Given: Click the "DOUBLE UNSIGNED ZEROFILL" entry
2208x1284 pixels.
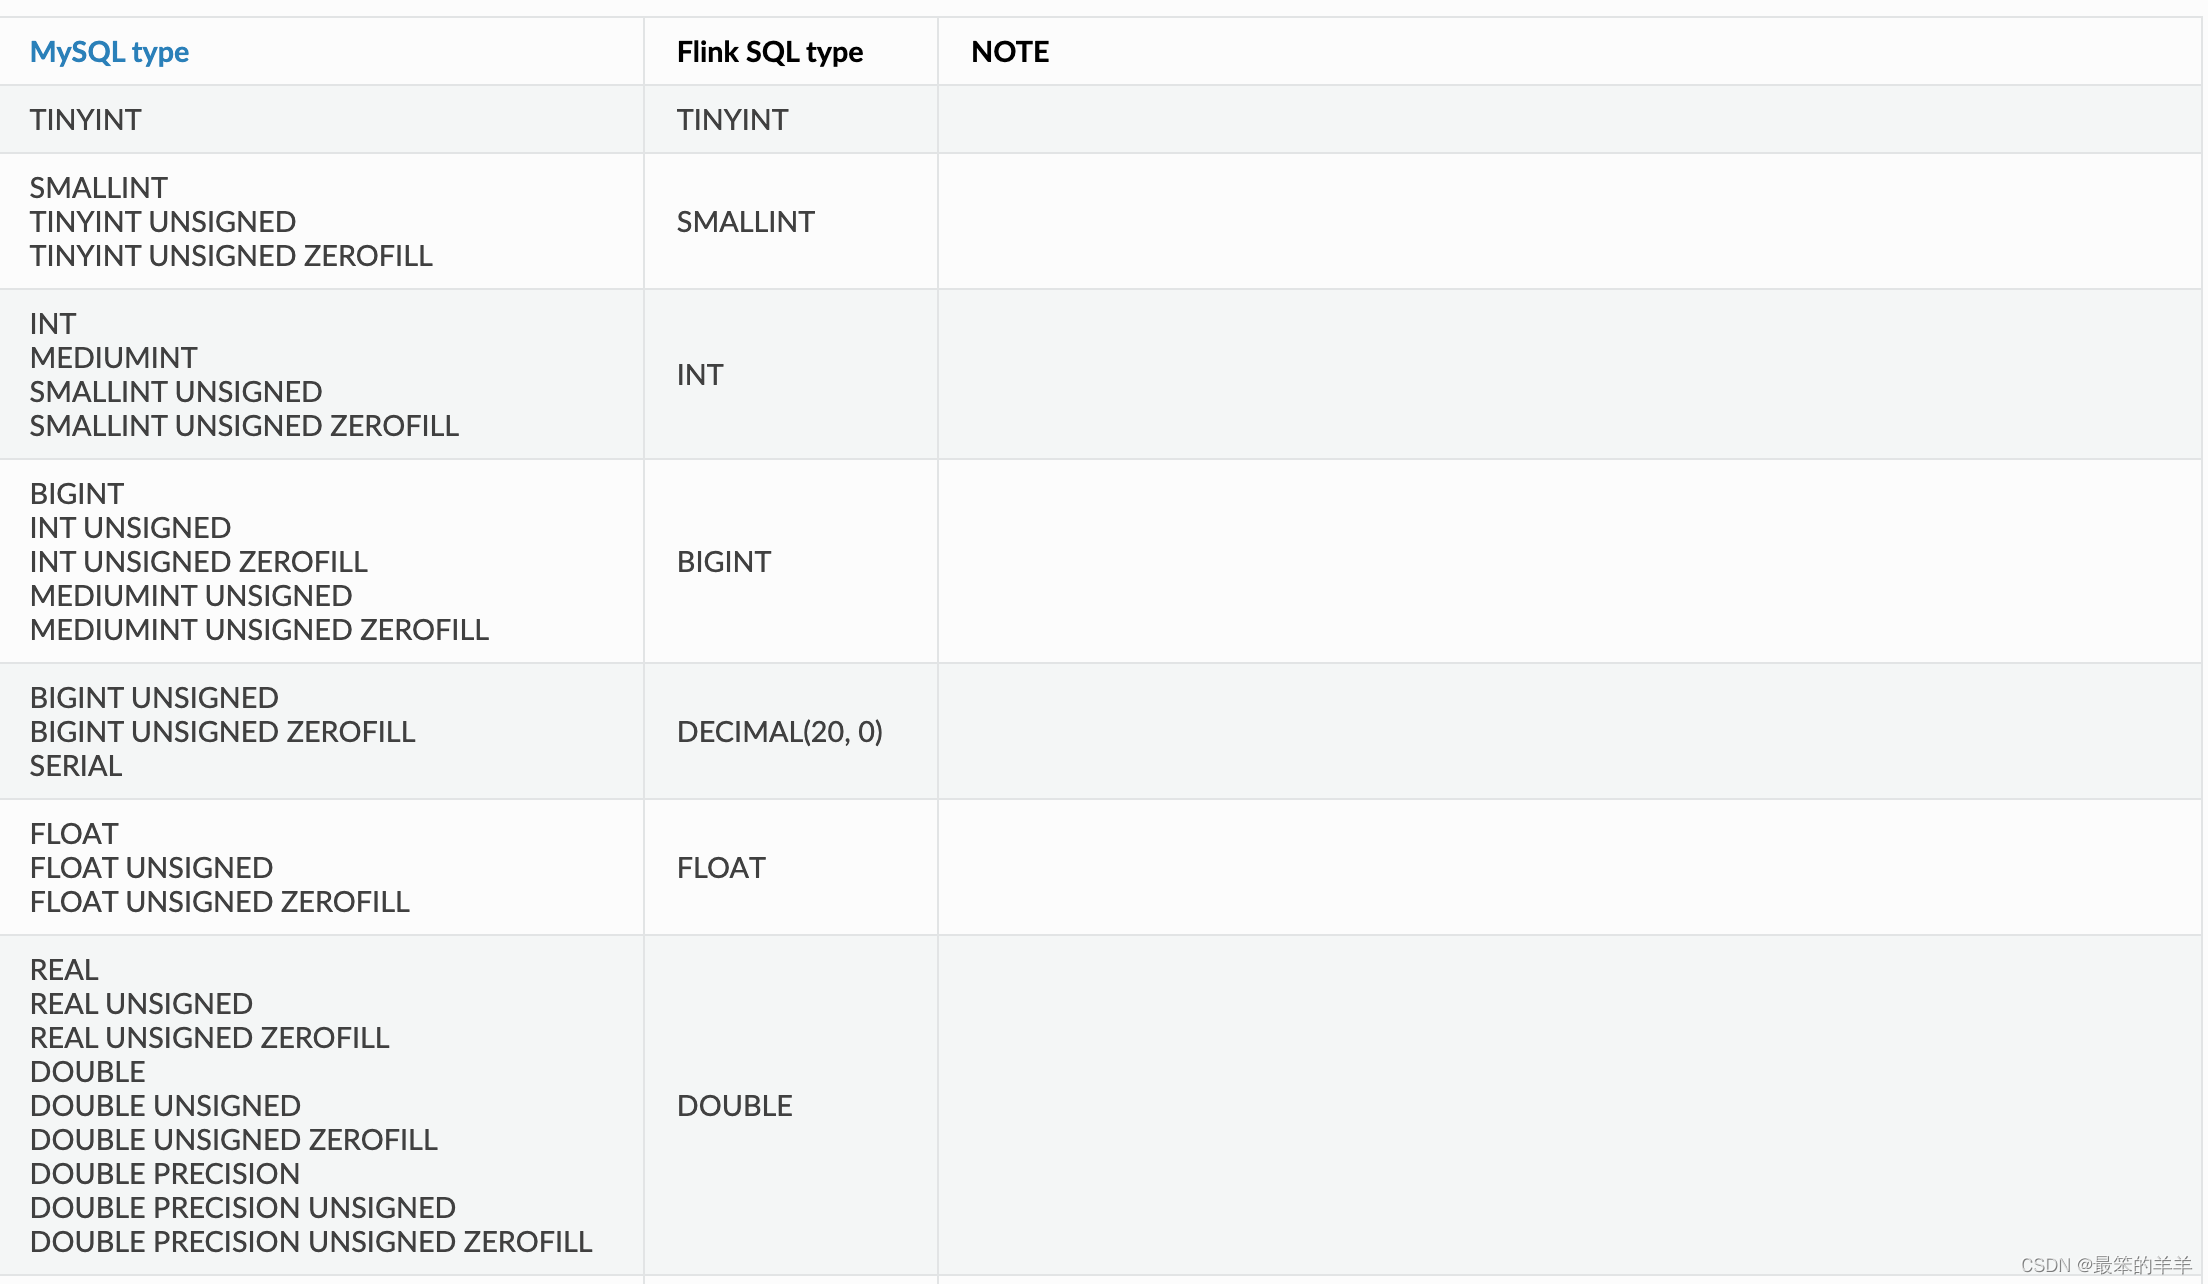Looking at the screenshot, I should click(234, 1140).
